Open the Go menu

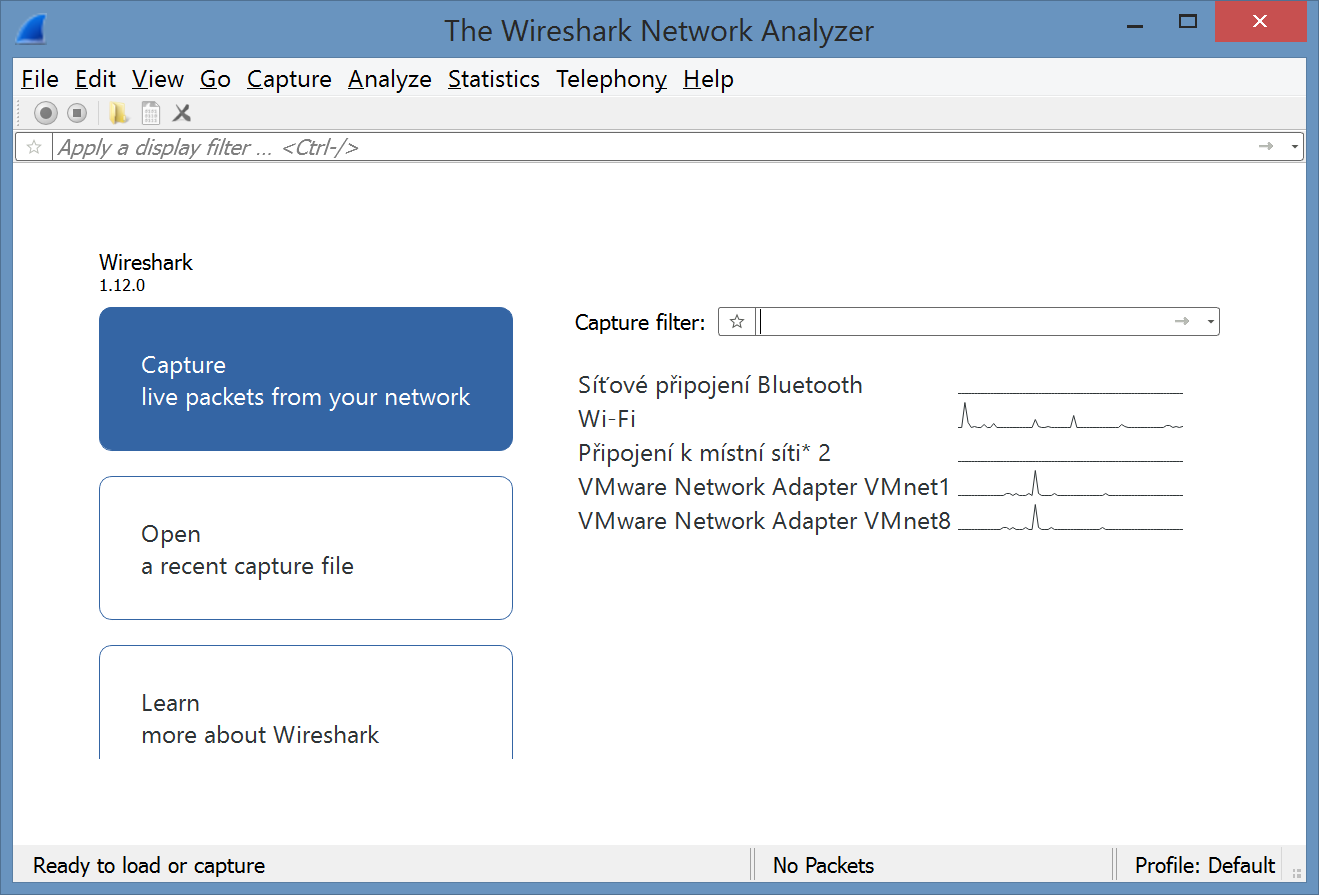point(215,79)
